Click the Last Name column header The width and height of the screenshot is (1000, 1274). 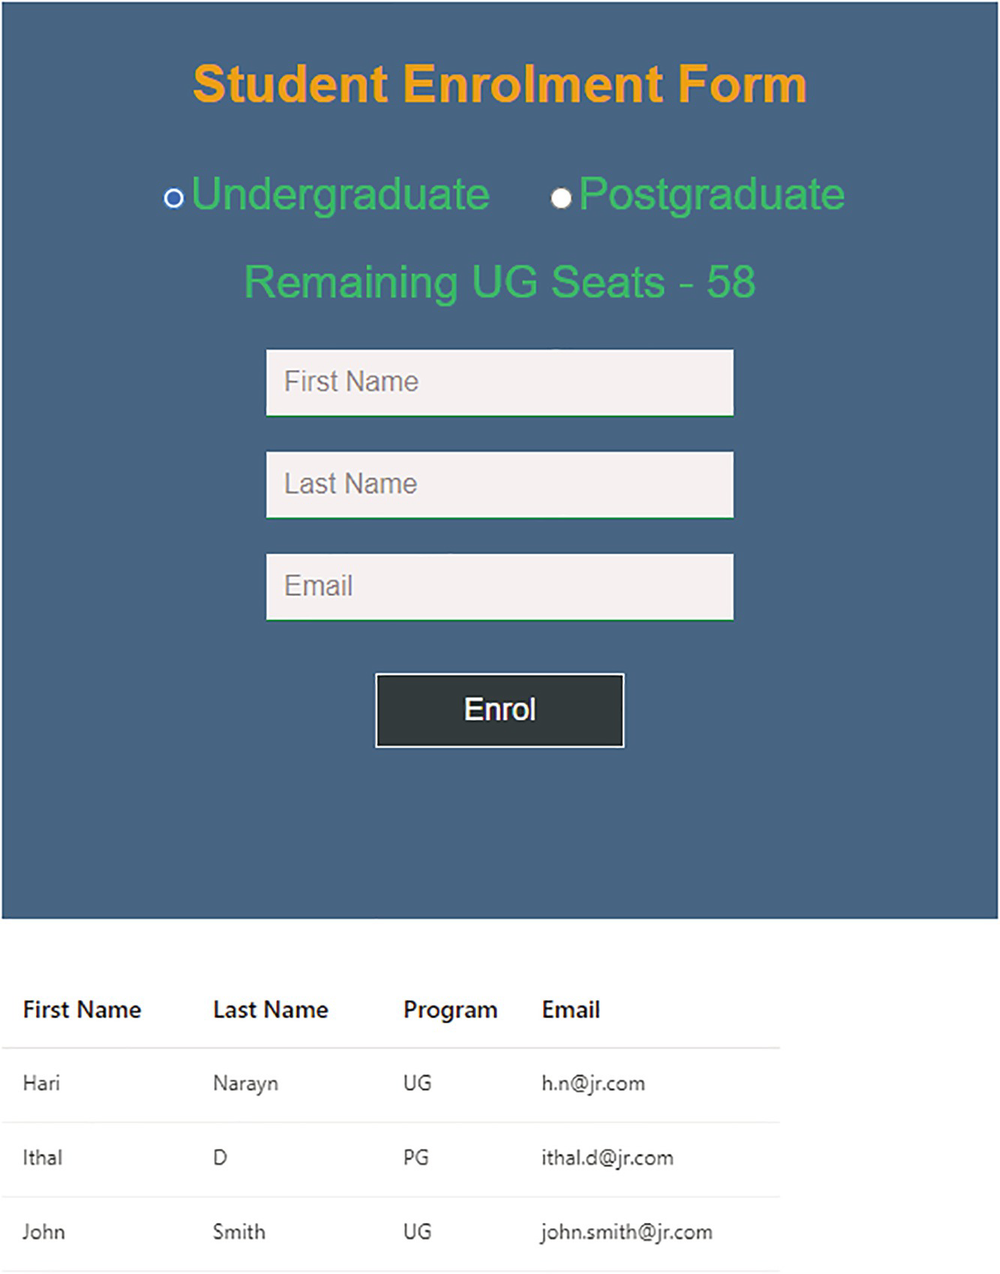click(270, 1010)
